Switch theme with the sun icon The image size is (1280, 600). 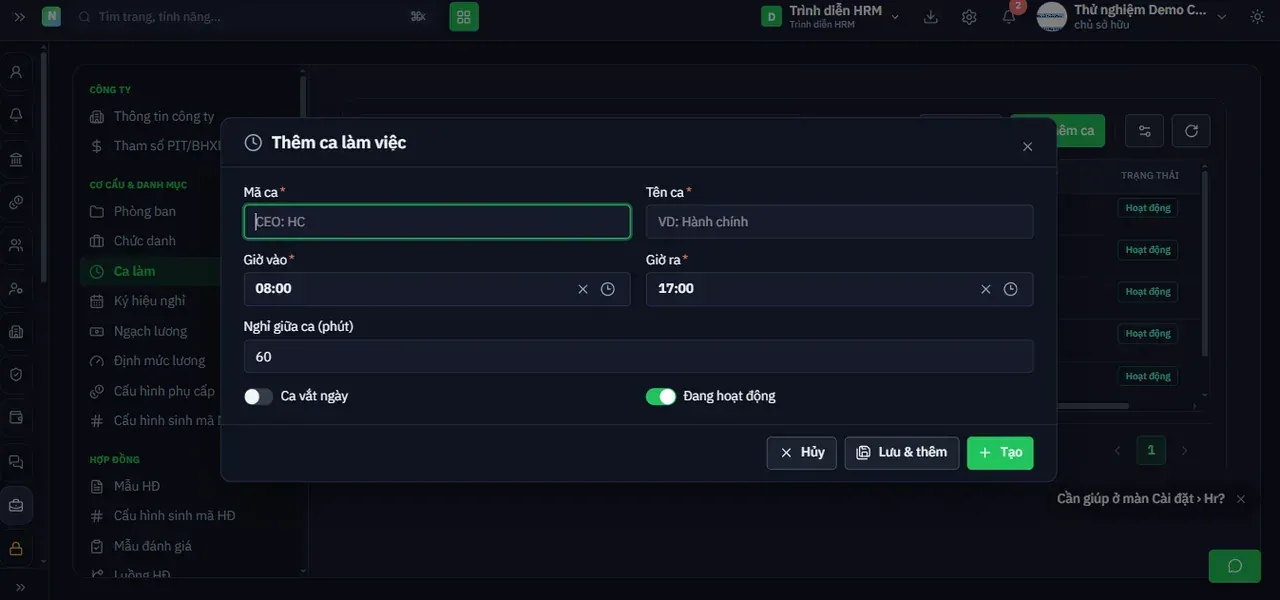tap(1257, 17)
